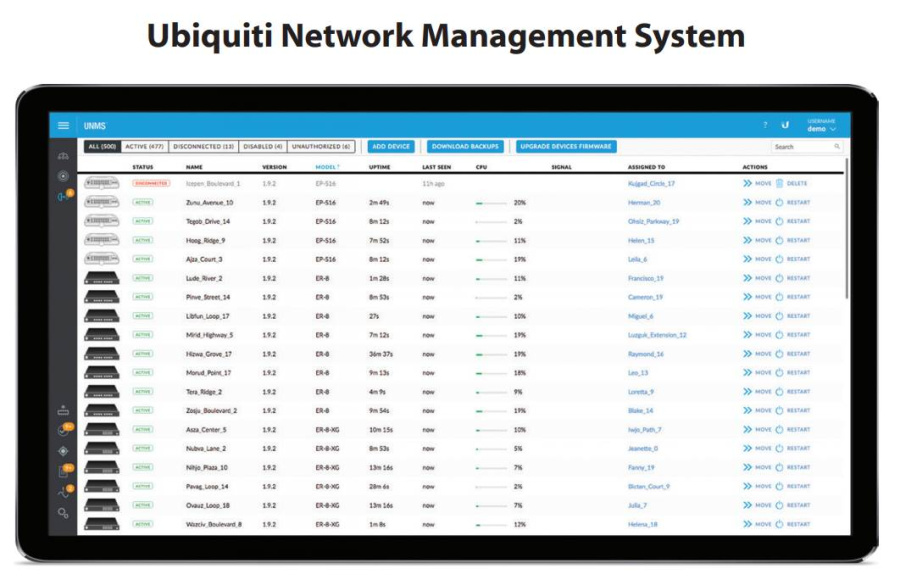Image resolution: width=900 pixels, height=580 pixels.
Task: Click the Zosju_Boulevard_2 device name
Action: (211, 411)
